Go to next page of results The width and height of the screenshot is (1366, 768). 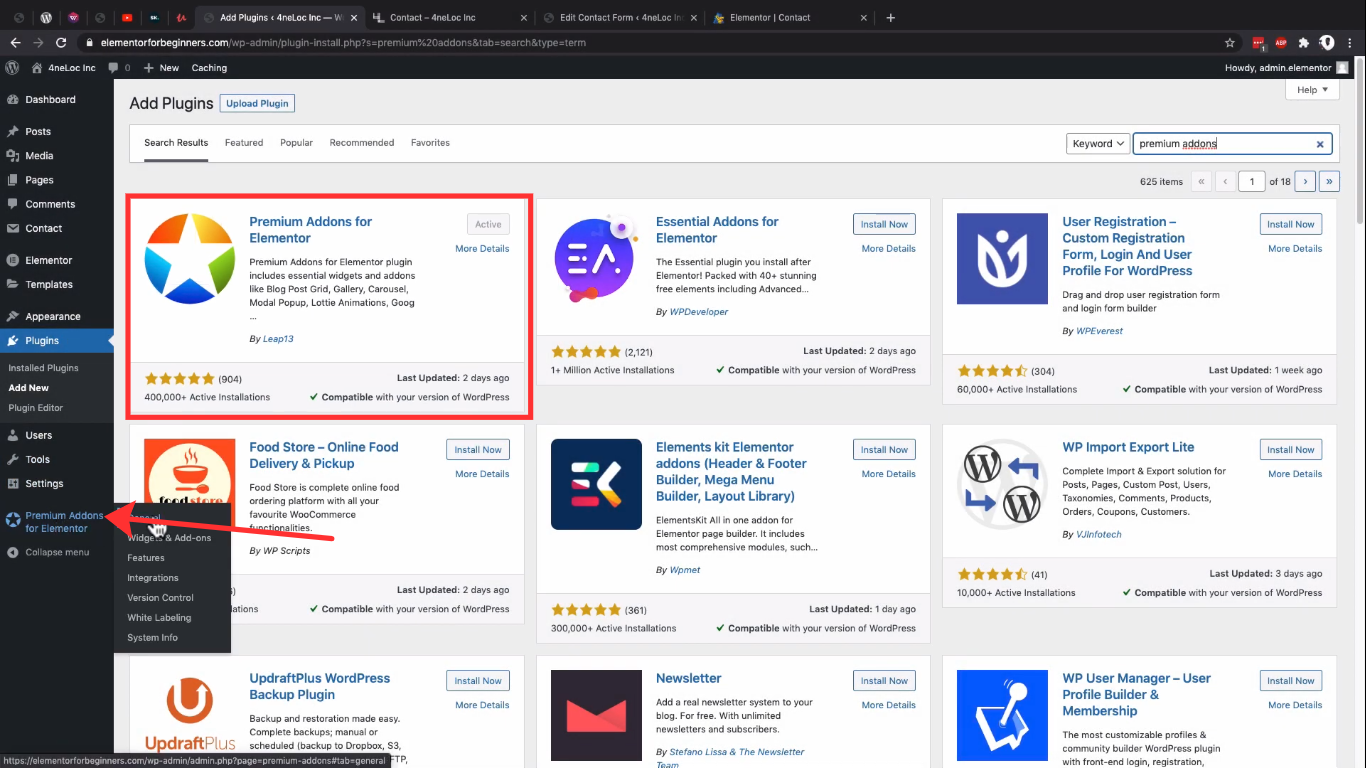point(1305,181)
